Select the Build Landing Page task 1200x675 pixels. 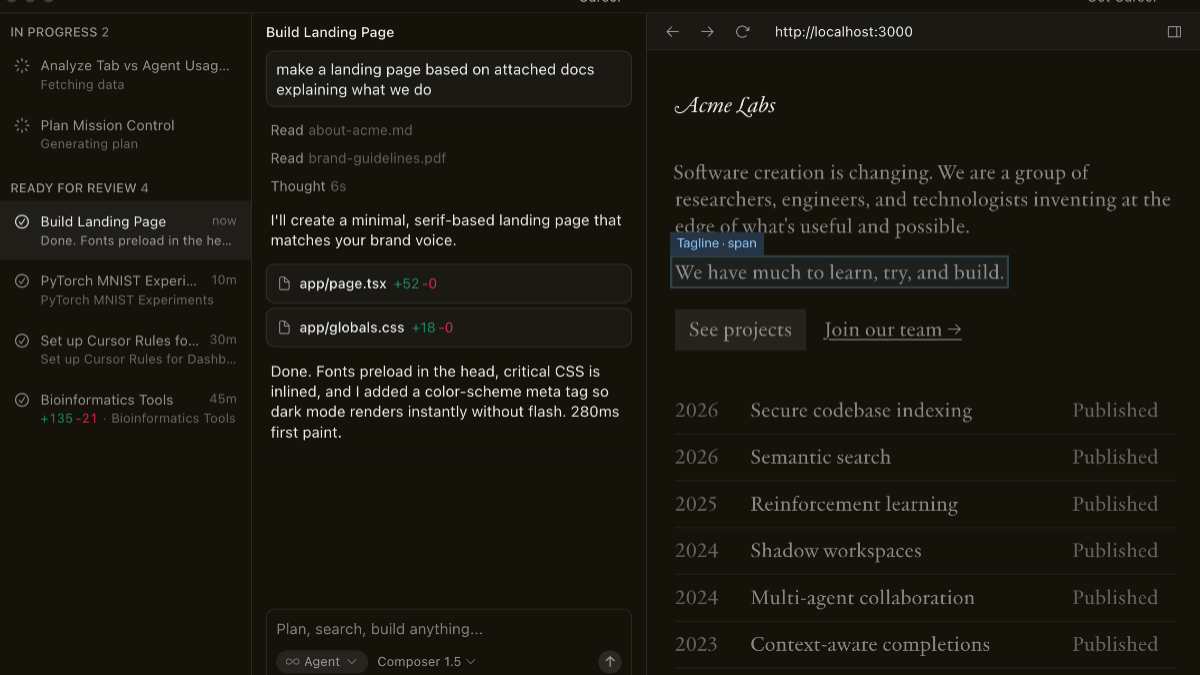coord(125,231)
